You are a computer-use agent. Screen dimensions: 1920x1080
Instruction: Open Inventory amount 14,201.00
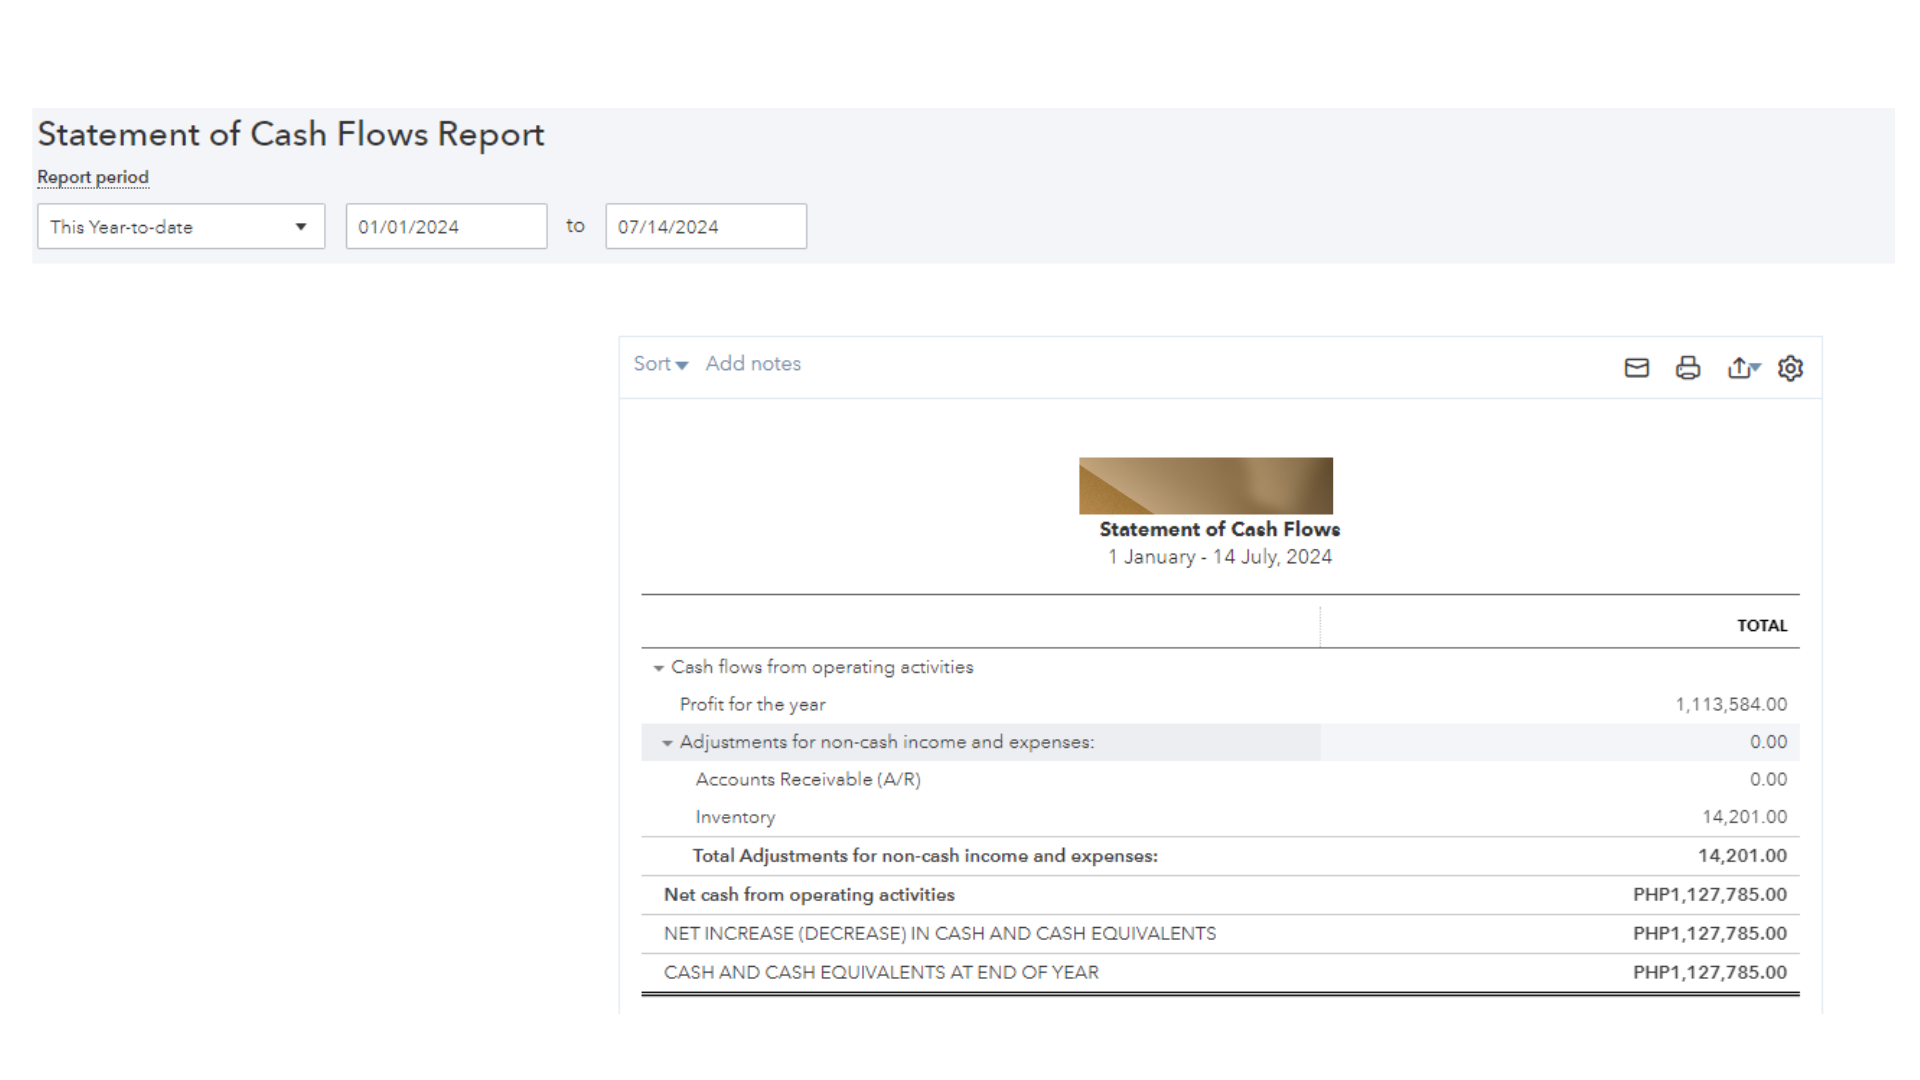click(x=1744, y=817)
